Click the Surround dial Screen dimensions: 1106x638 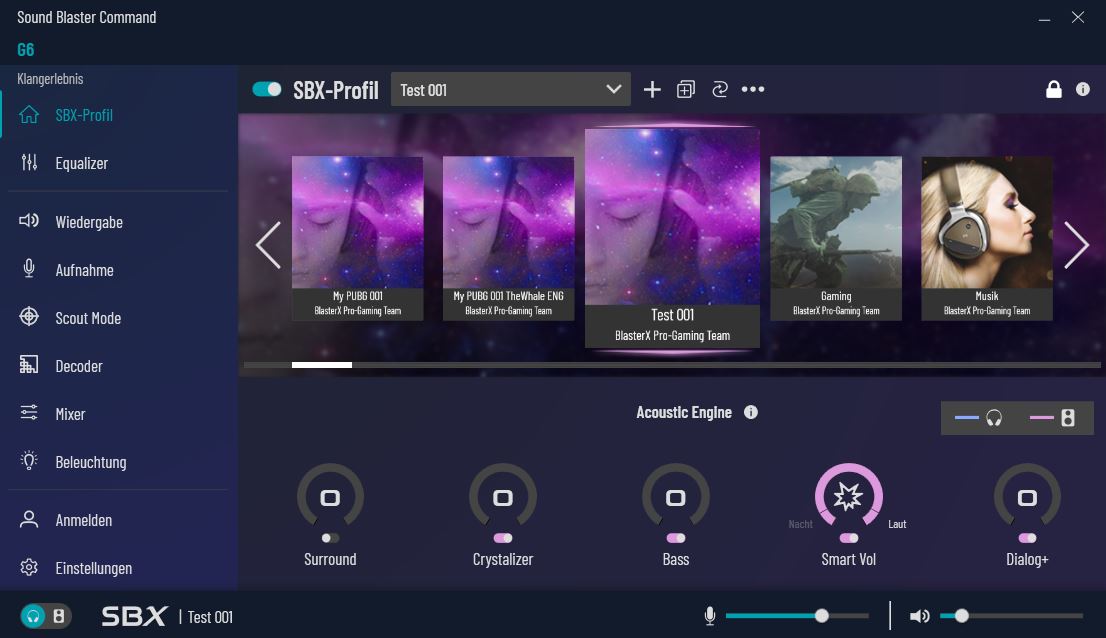pos(330,497)
